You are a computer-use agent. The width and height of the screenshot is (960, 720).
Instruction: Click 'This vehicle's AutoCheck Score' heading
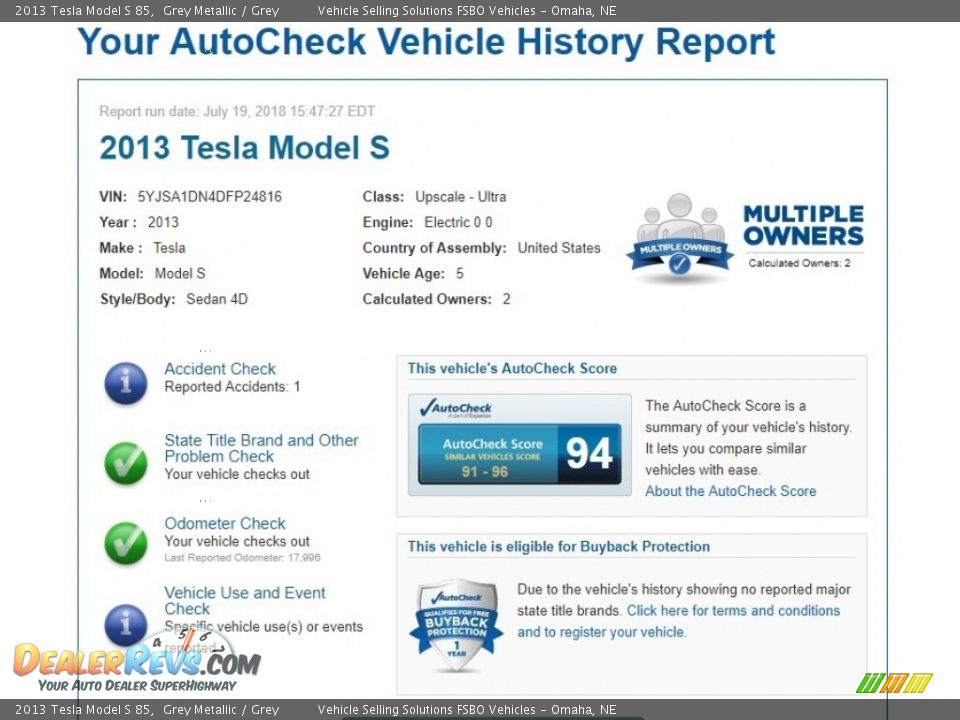coord(512,369)
